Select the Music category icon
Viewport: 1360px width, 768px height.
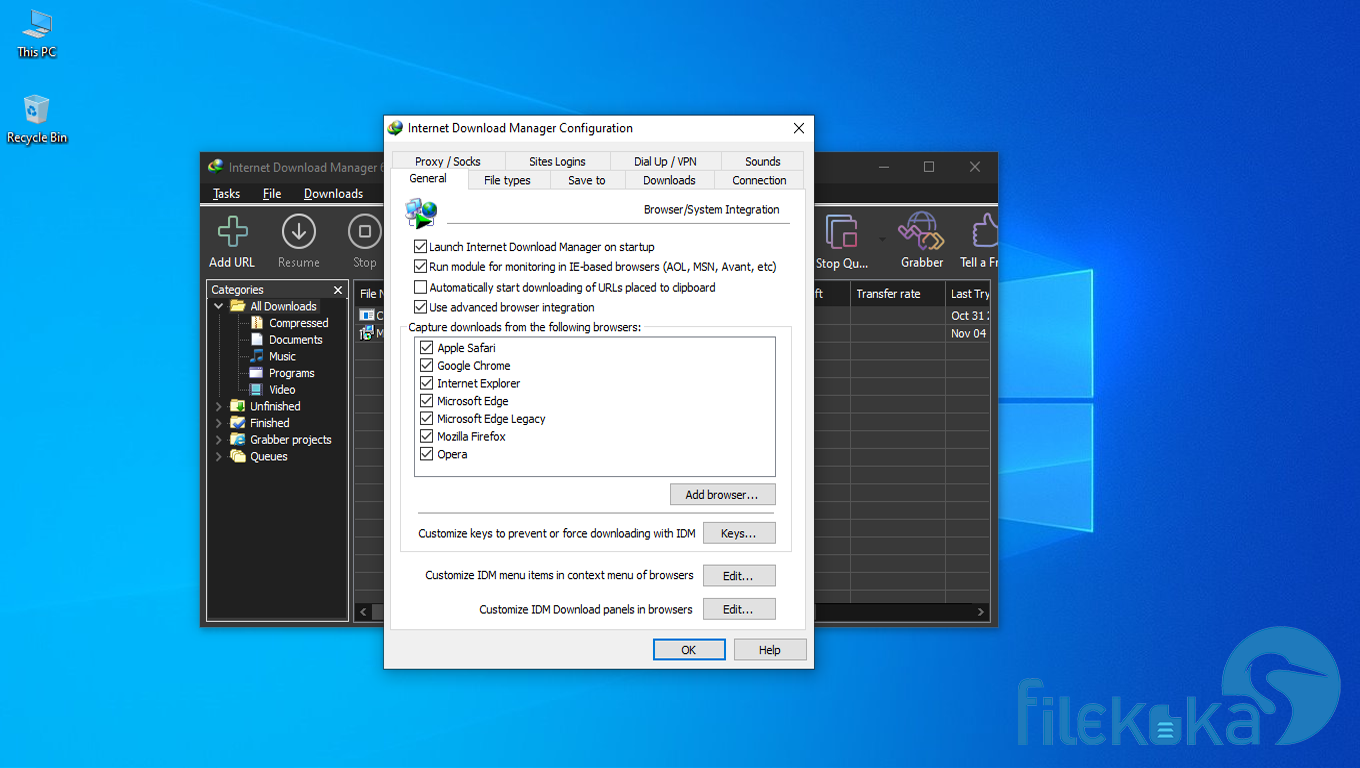pos(257,356)
